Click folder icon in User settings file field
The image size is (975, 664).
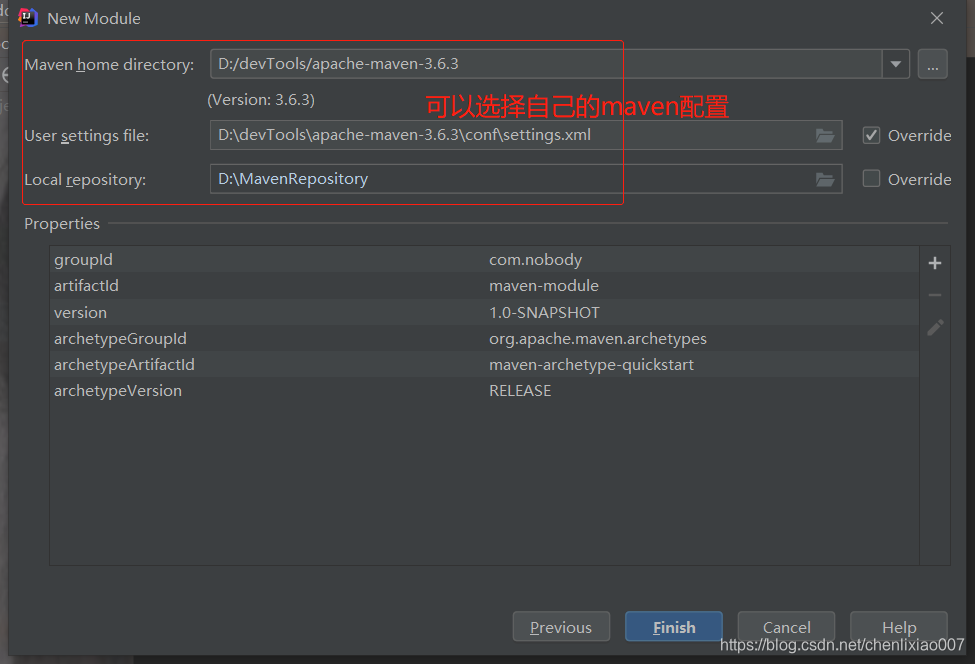tap(825, 136)
